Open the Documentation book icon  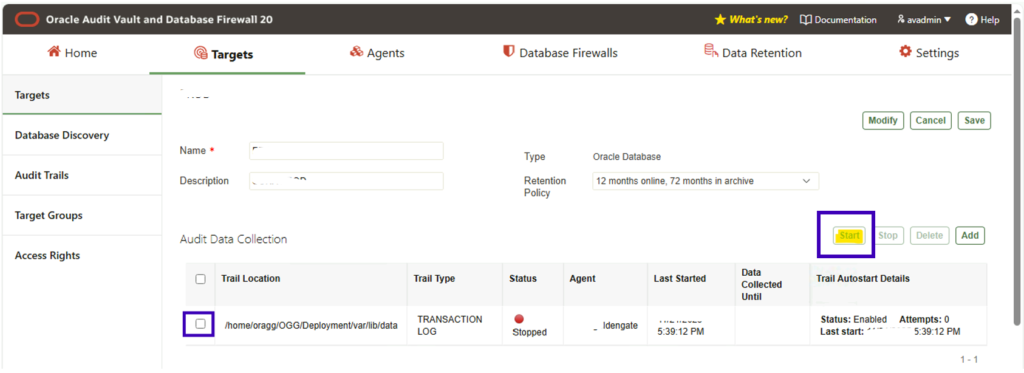(806, 20)
